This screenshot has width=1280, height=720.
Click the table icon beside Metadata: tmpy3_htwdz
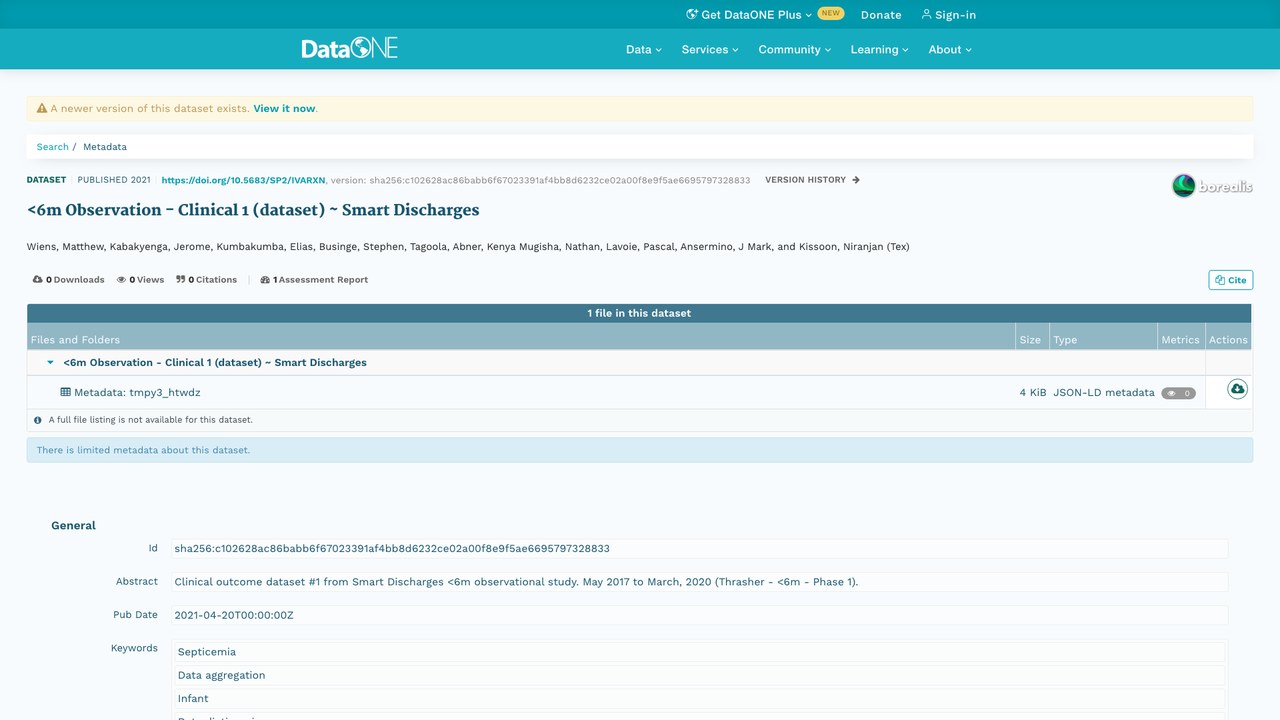(66, 392)
